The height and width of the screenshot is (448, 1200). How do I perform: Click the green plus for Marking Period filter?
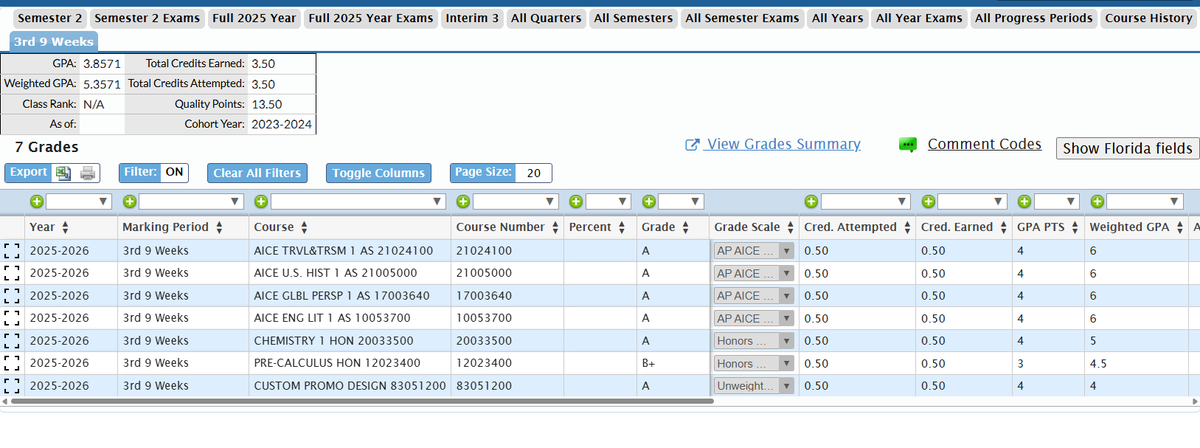[x=129, y=201]
